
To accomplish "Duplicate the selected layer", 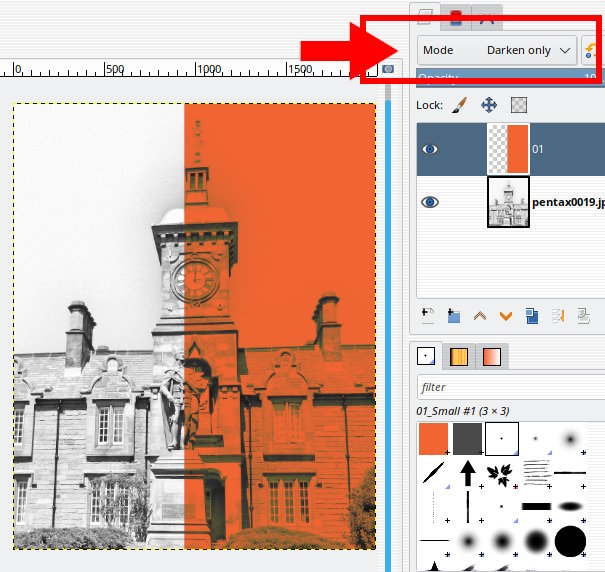I will (x=531, y=316).
